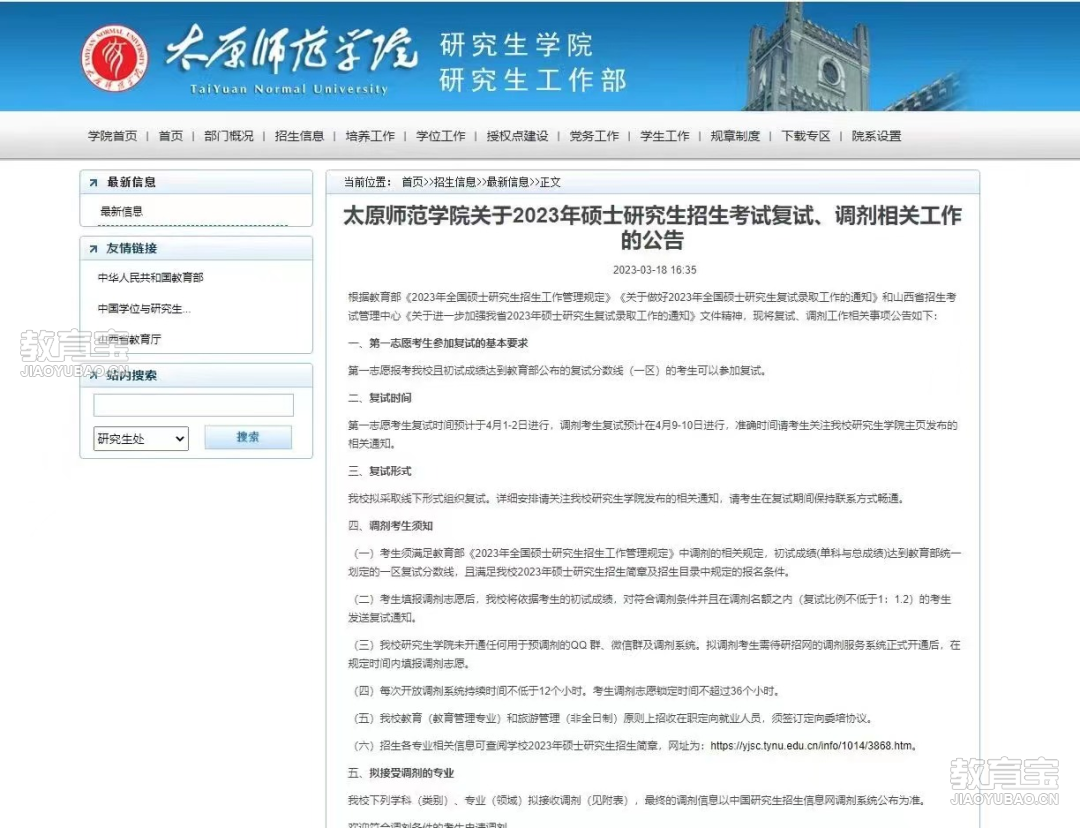Click the 研究生工作部 banner text
Screen dimensions: 1080x828
tap(532, 81)
